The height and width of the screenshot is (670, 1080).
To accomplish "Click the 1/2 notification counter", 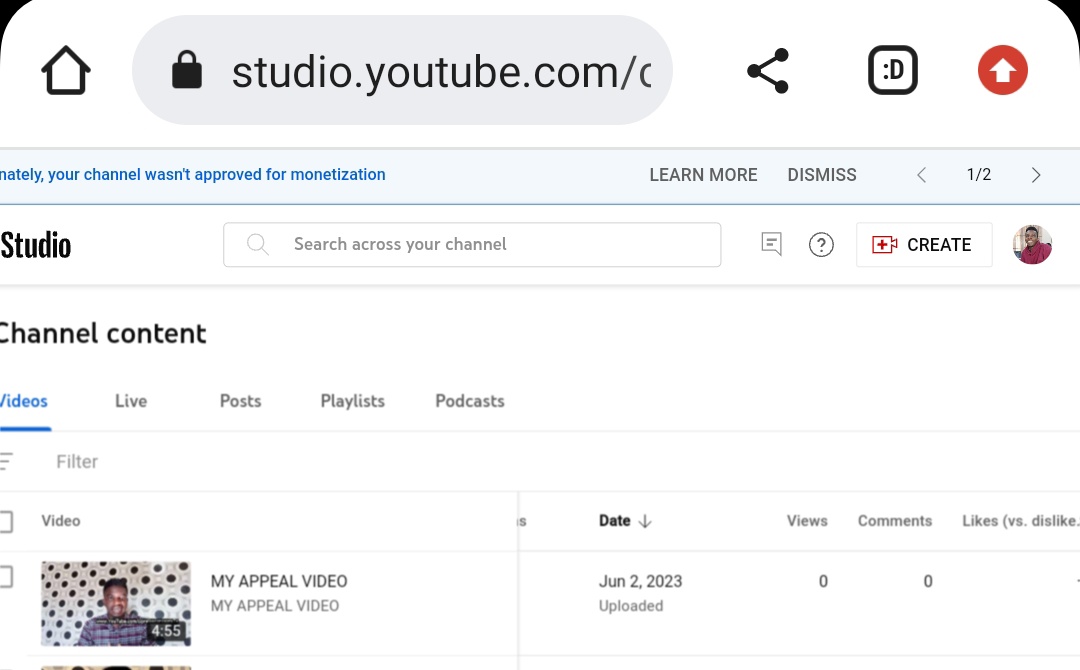I will click(x=979, y=175).
